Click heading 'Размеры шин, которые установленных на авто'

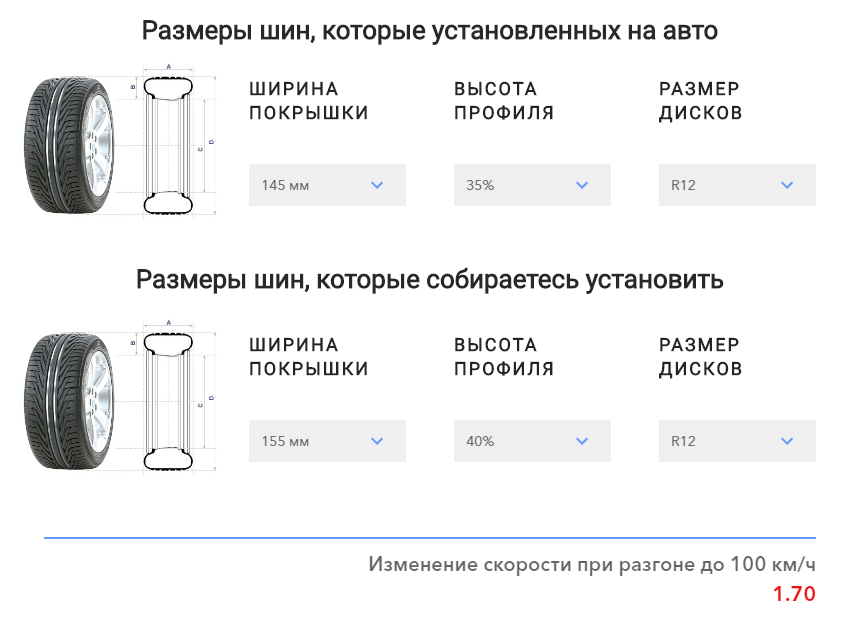(429, 31)
